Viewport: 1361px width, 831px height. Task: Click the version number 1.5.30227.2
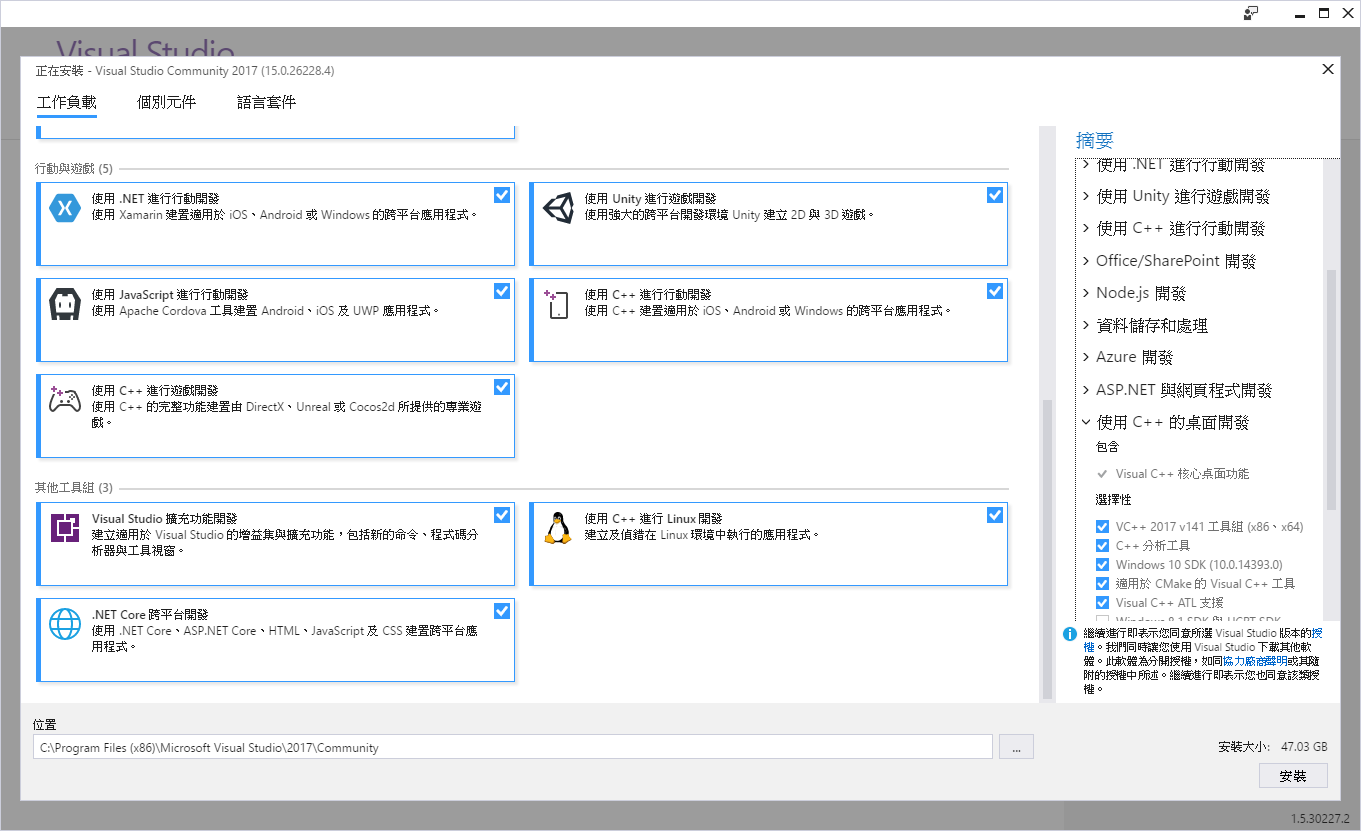click(1319, 818)
